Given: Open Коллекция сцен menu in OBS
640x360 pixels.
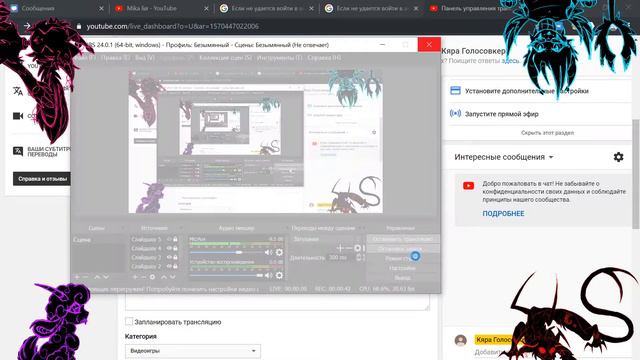Looking at the screenshot, I should (225, 58).
